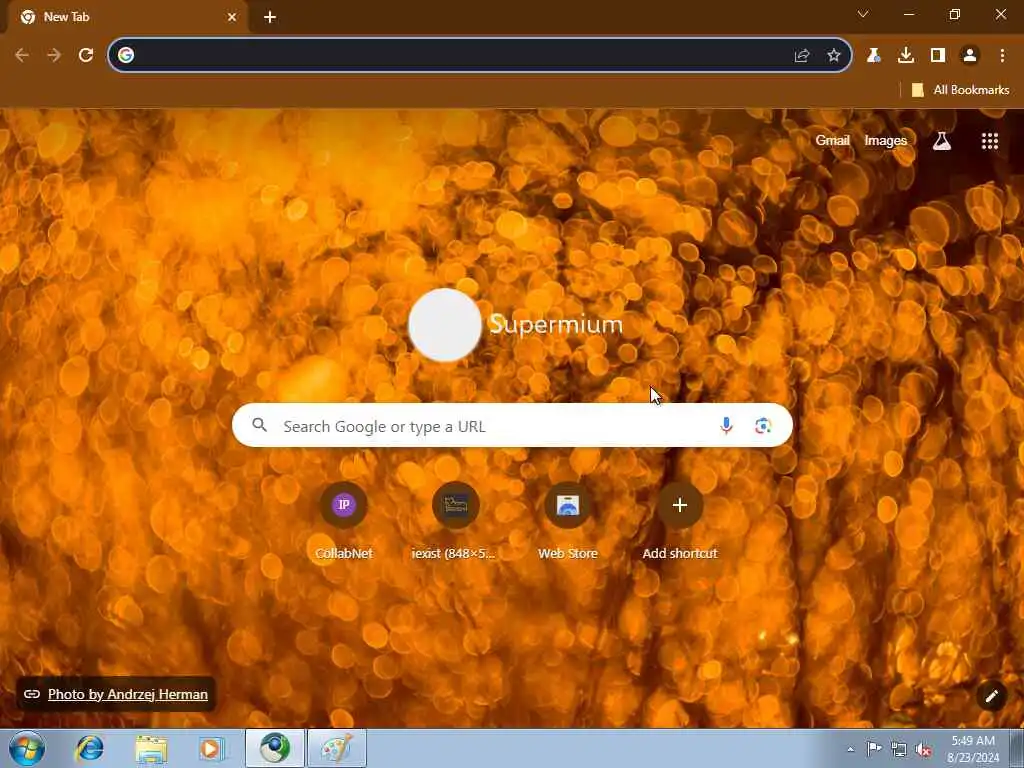Viewport: 1024px width, 768px height.
Task: Show hidden system tray icons
Action: 850,750
